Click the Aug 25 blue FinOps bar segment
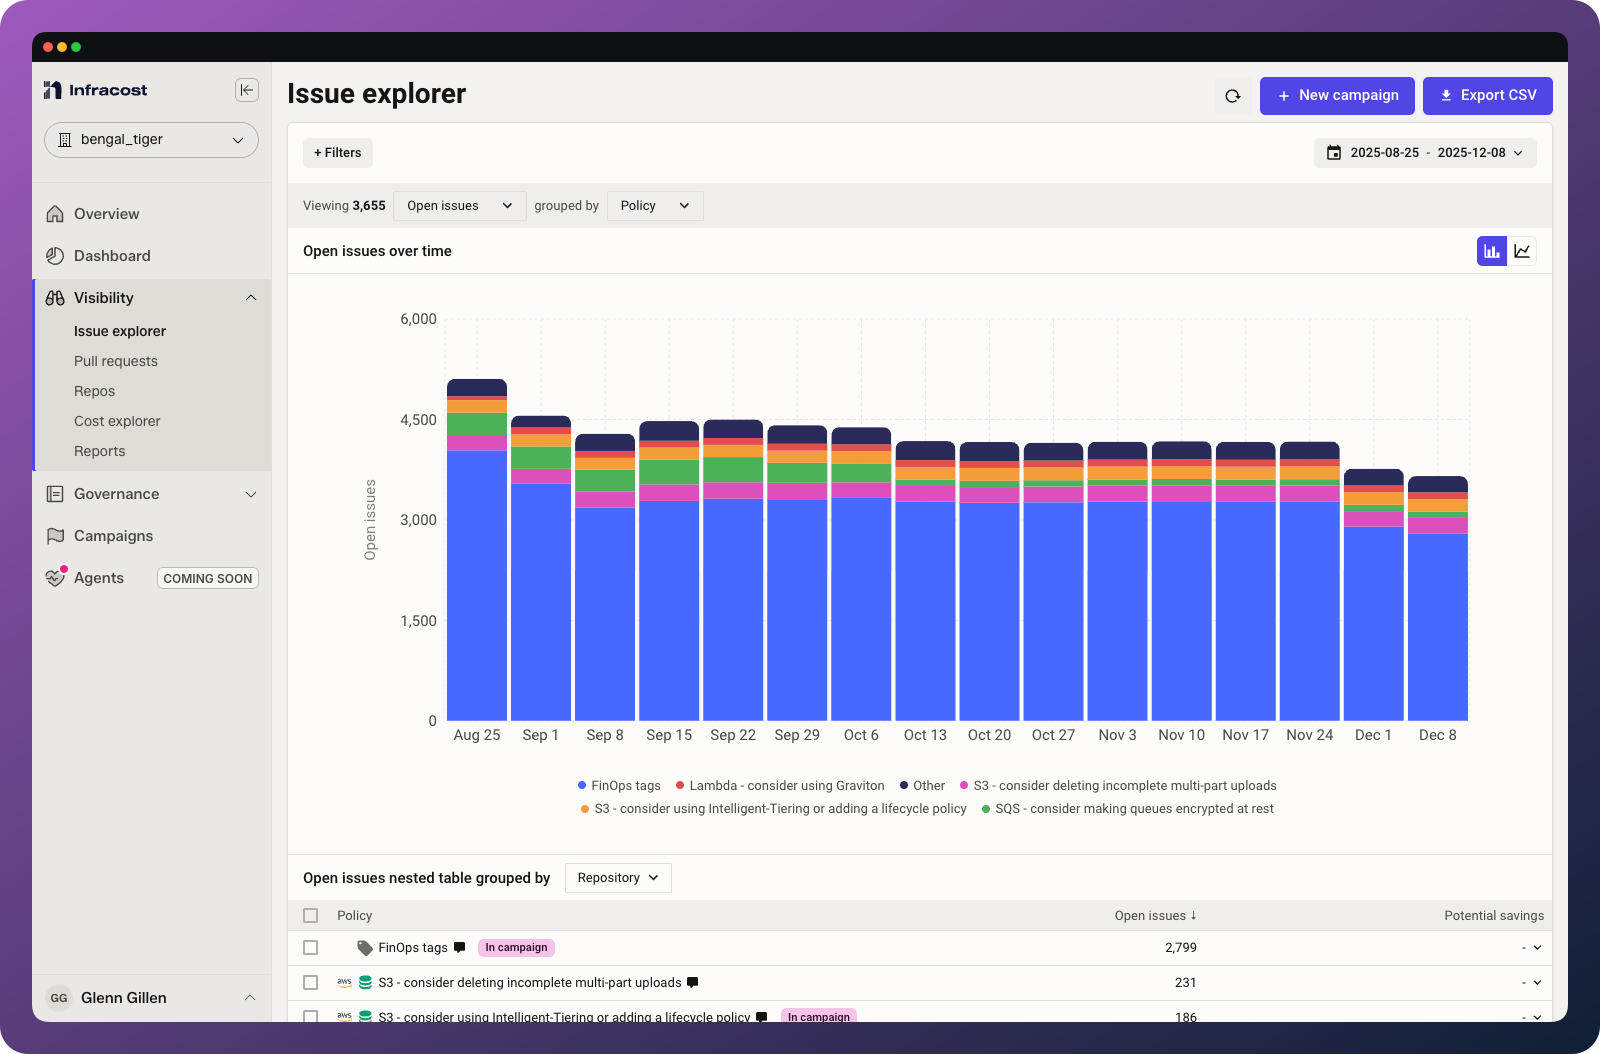This screenshot has height=1054, width=1600. coord(477,585)
